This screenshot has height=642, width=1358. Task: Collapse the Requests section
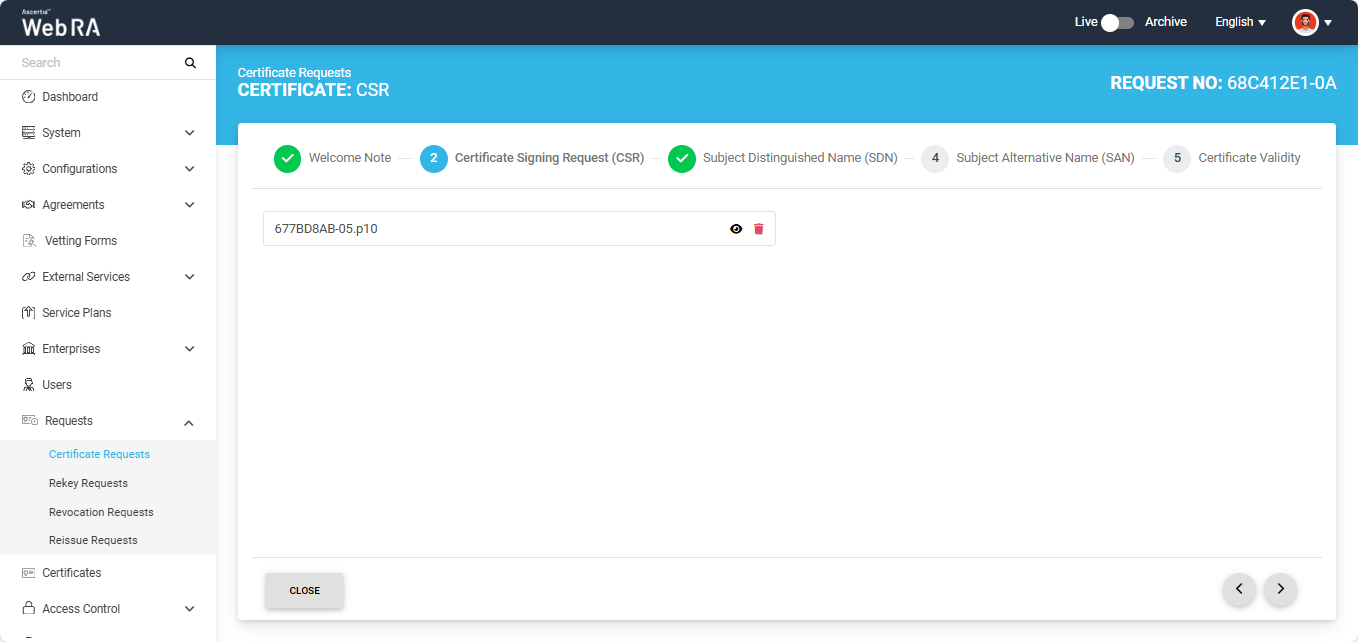tap(189, 422)
